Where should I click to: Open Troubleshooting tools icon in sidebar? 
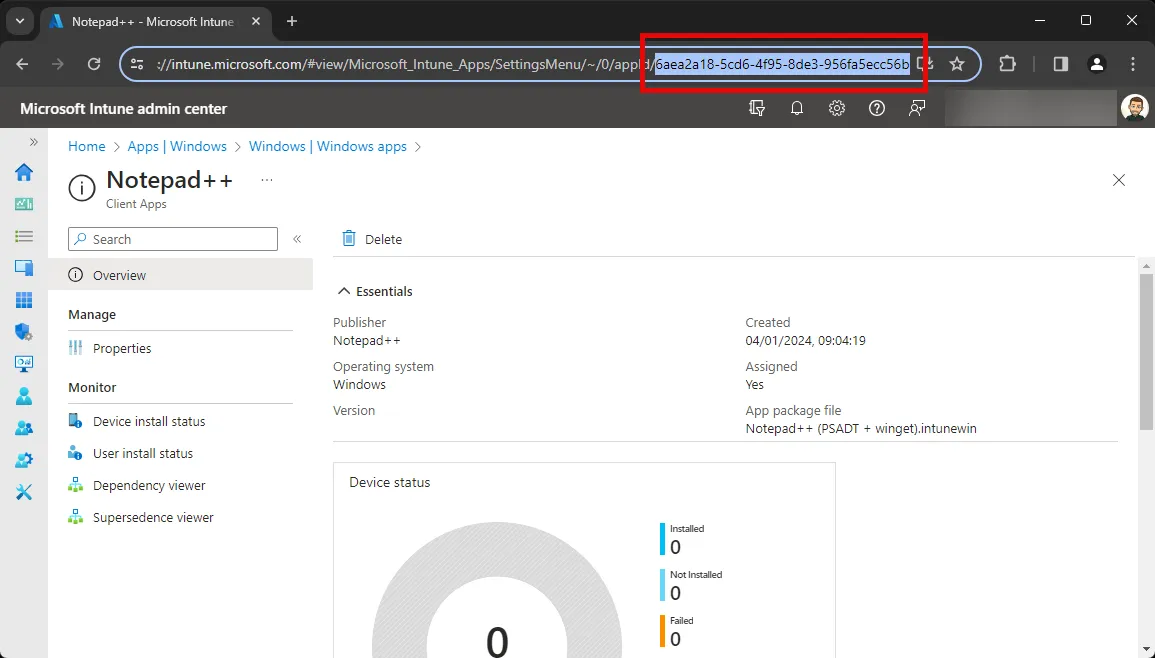click(x=24, y=491)
